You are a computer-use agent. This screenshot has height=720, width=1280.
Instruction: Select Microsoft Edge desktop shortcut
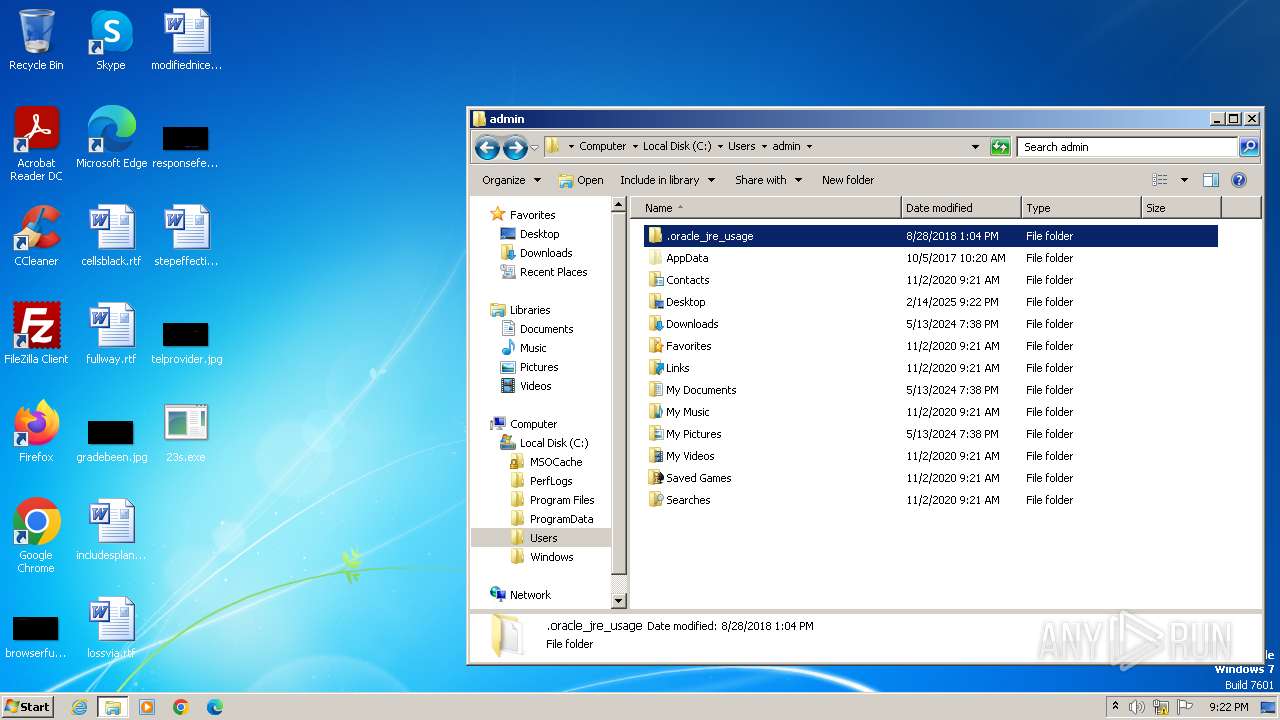click(x=111, y=138)
